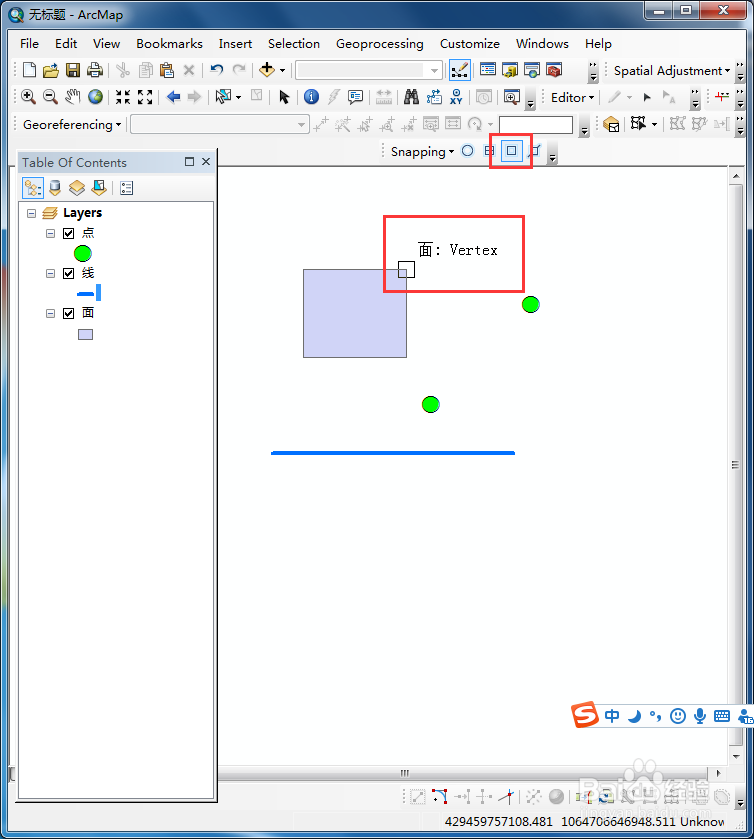The image size is (754, 839).
Task: Collapse the 点 layer legend
Action: tap(50, 233)
